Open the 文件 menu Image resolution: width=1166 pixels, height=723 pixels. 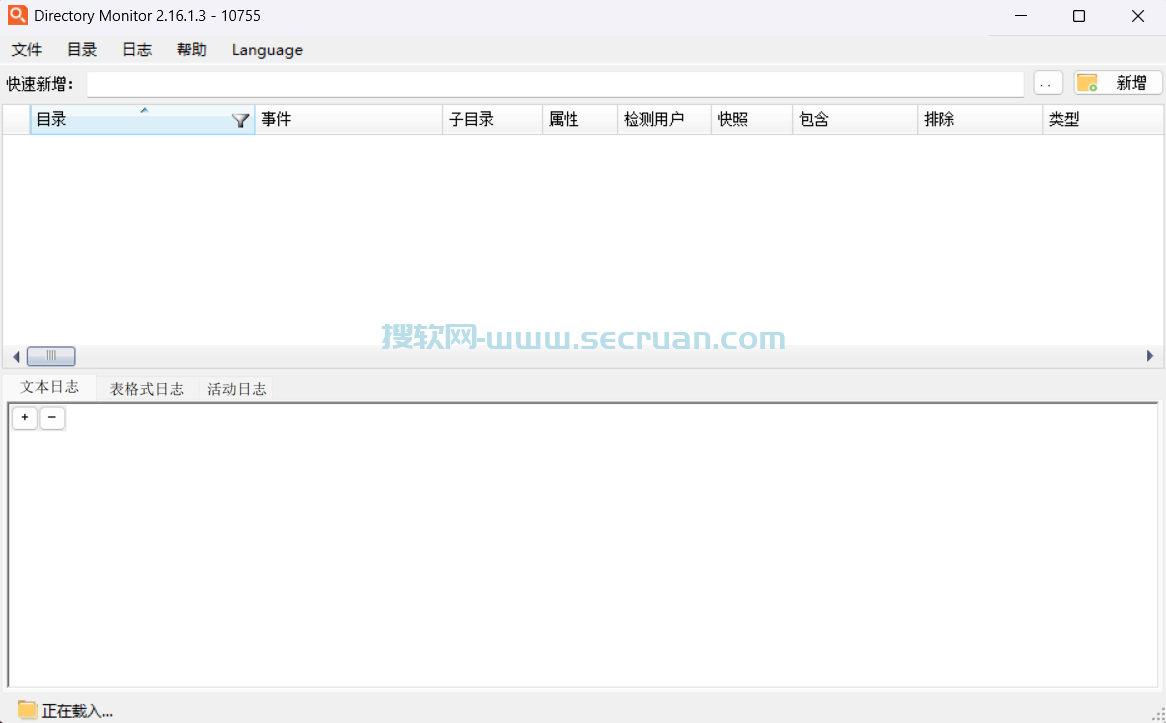27,50
